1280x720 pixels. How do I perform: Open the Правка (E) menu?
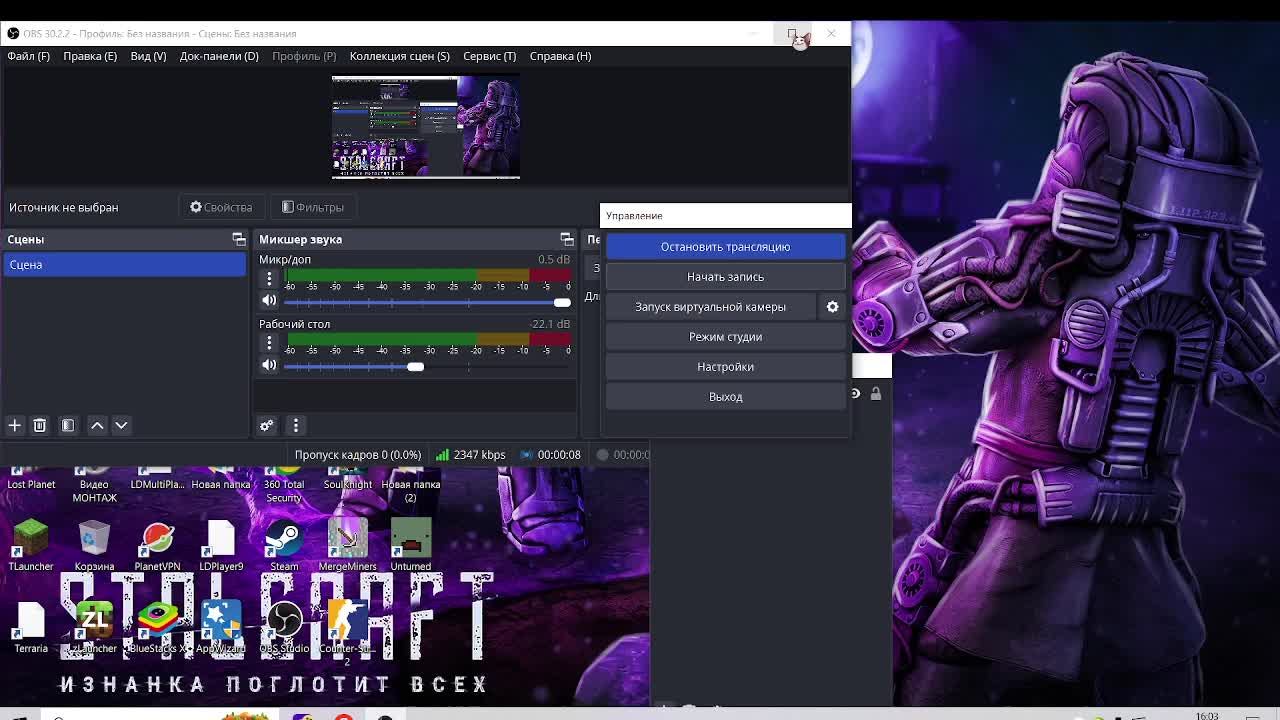click(x=90, y=56)
